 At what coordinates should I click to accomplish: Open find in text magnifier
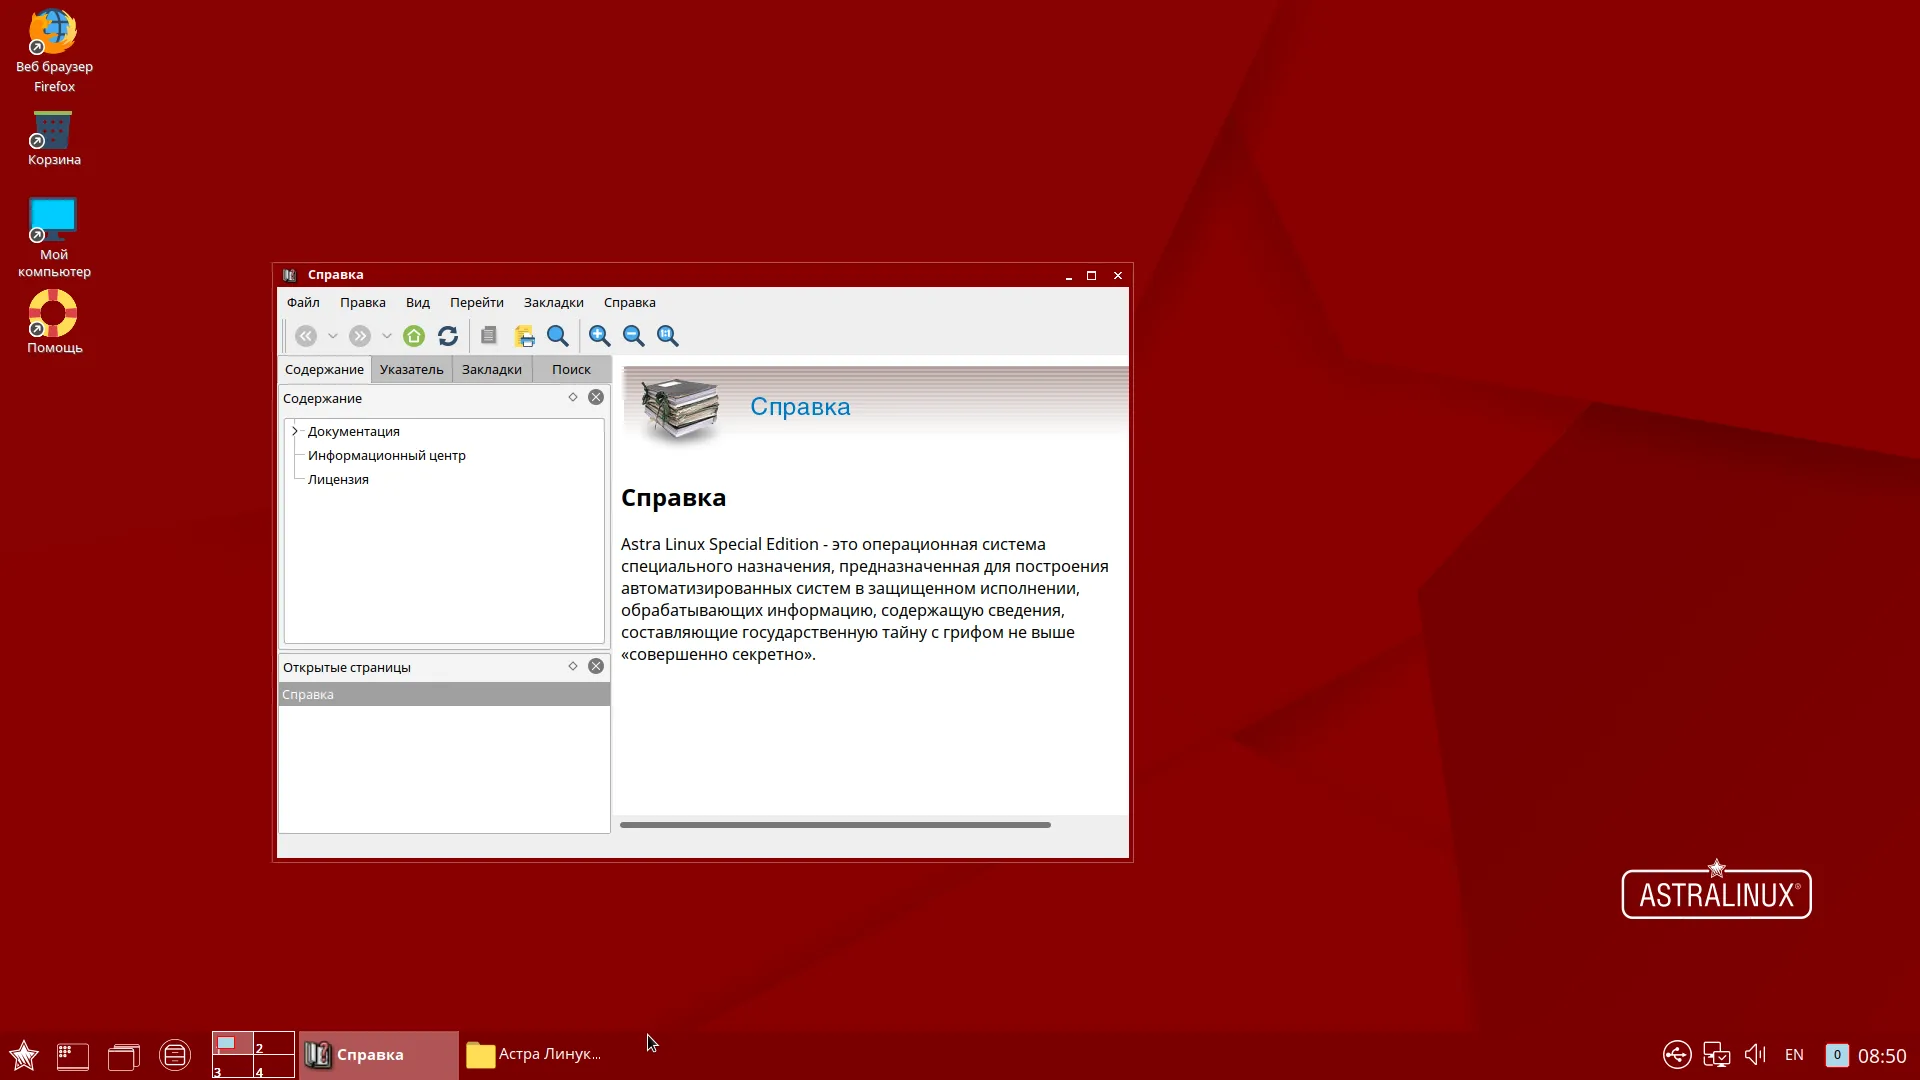coord(558,336)
